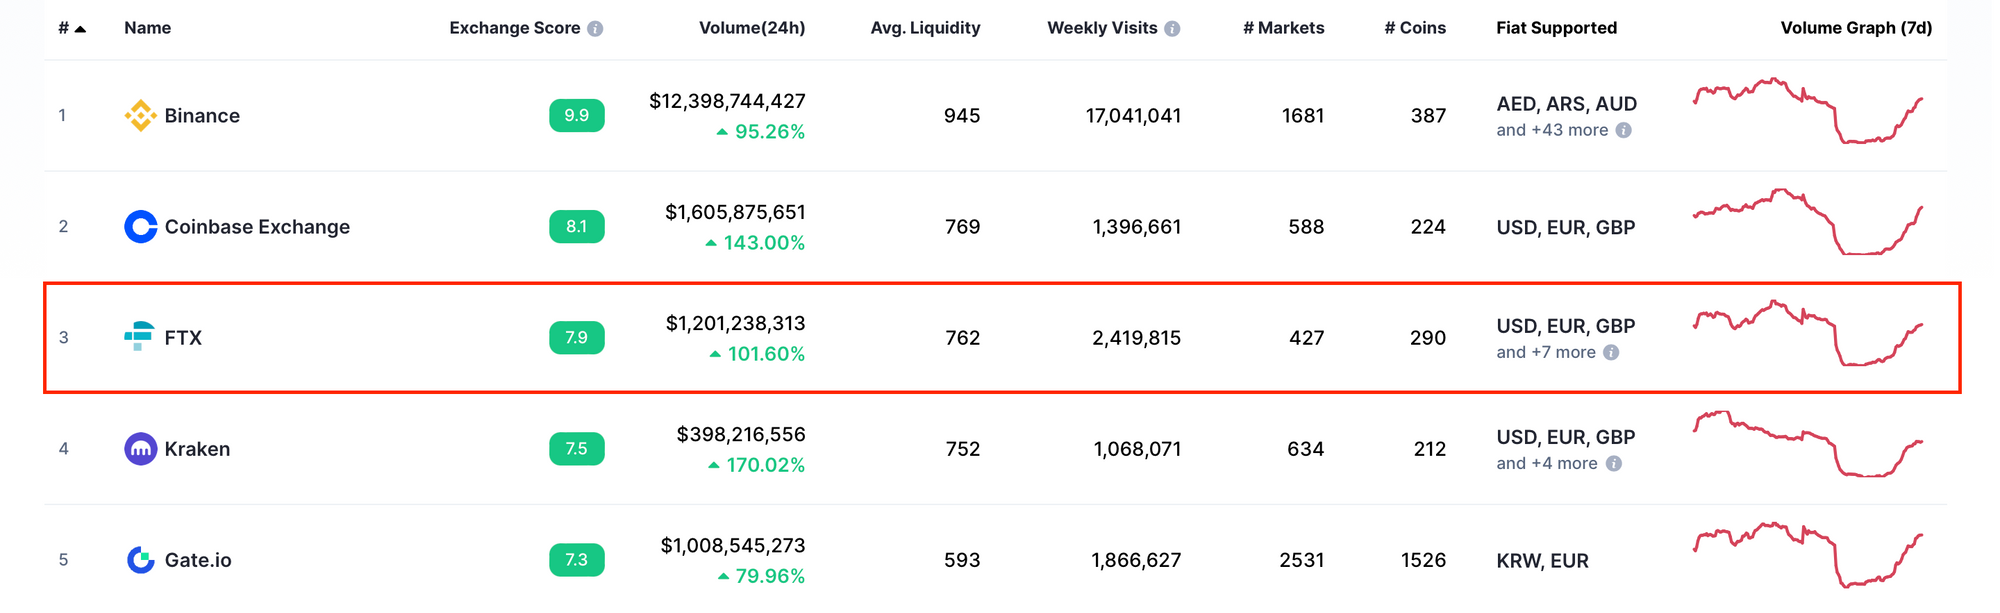Click the 170.02% volume change value
This screenshot has height=613, width=2000.
[x=765, y=464]
